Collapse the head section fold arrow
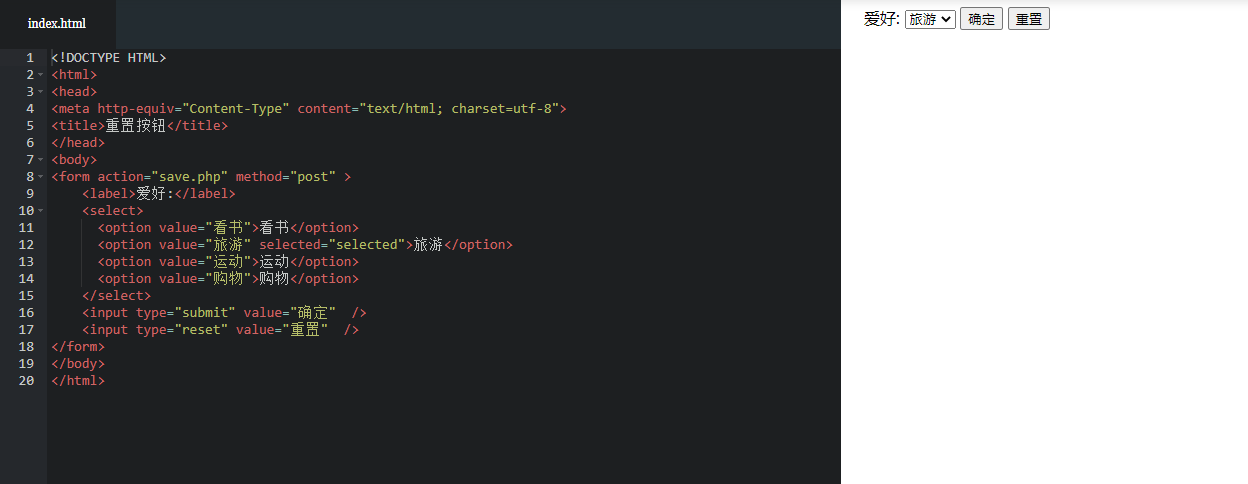This screenshot has width=1248, height=484. (40, 92)
